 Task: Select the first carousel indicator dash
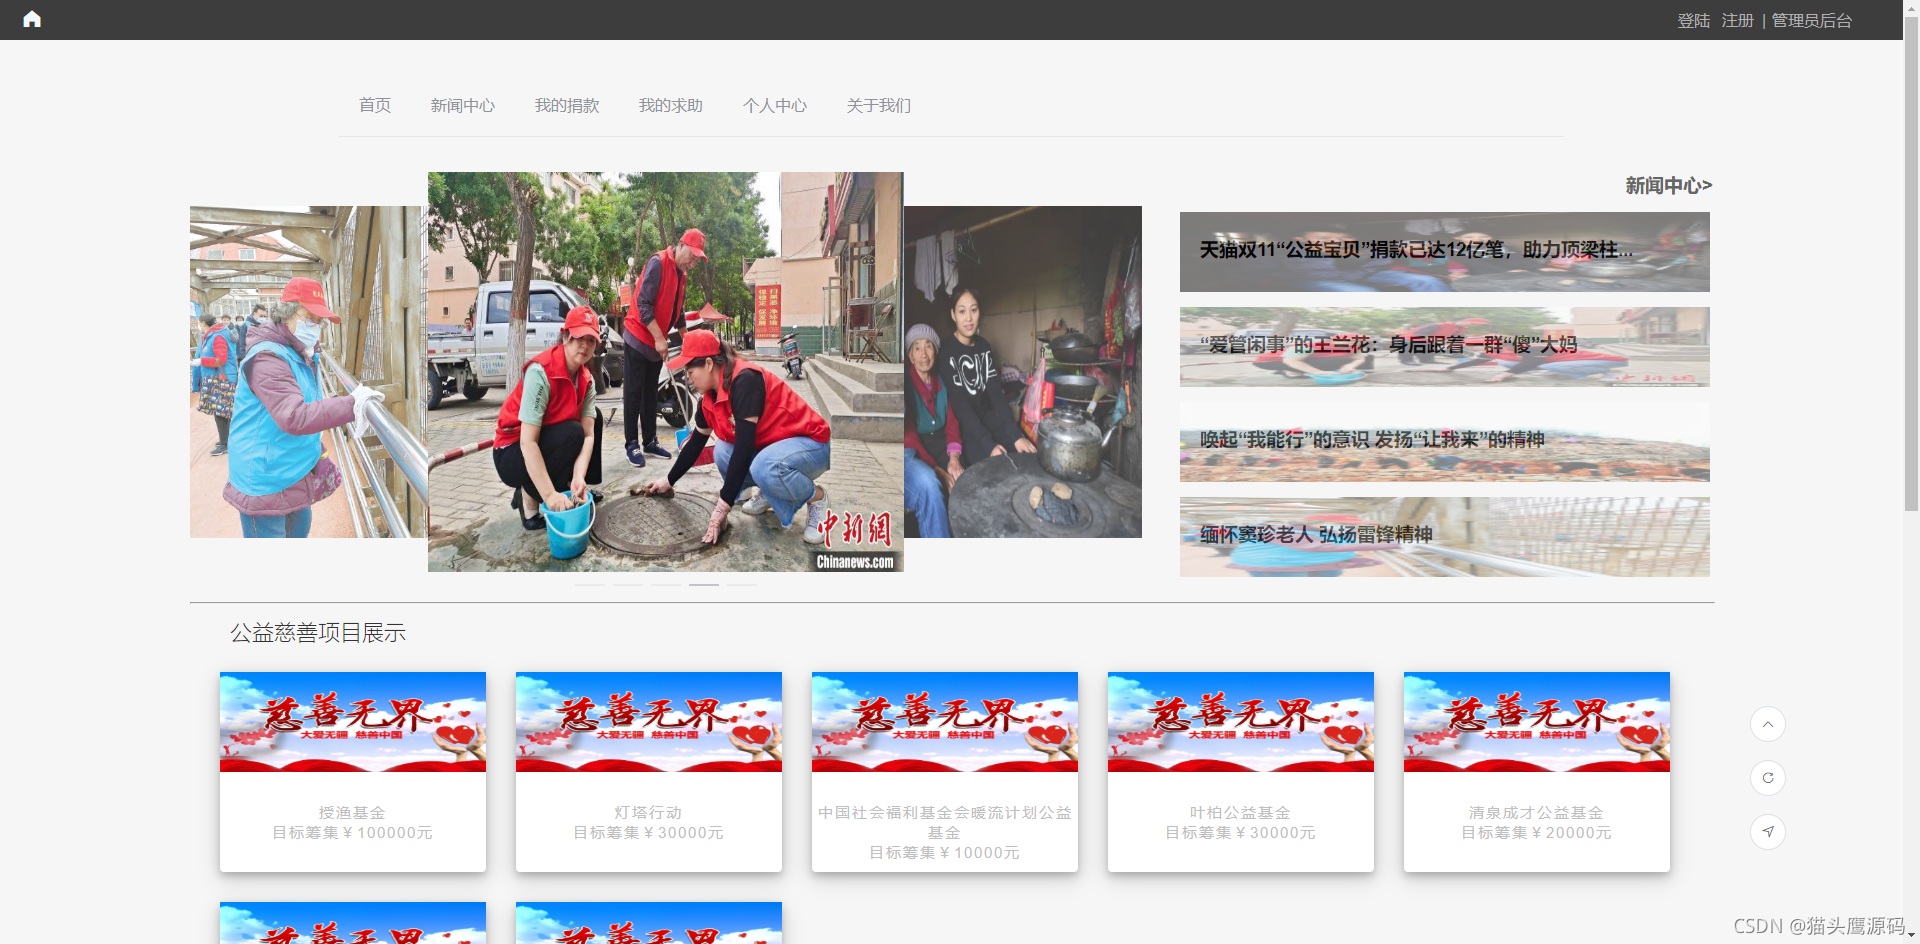tap(590, 584)
